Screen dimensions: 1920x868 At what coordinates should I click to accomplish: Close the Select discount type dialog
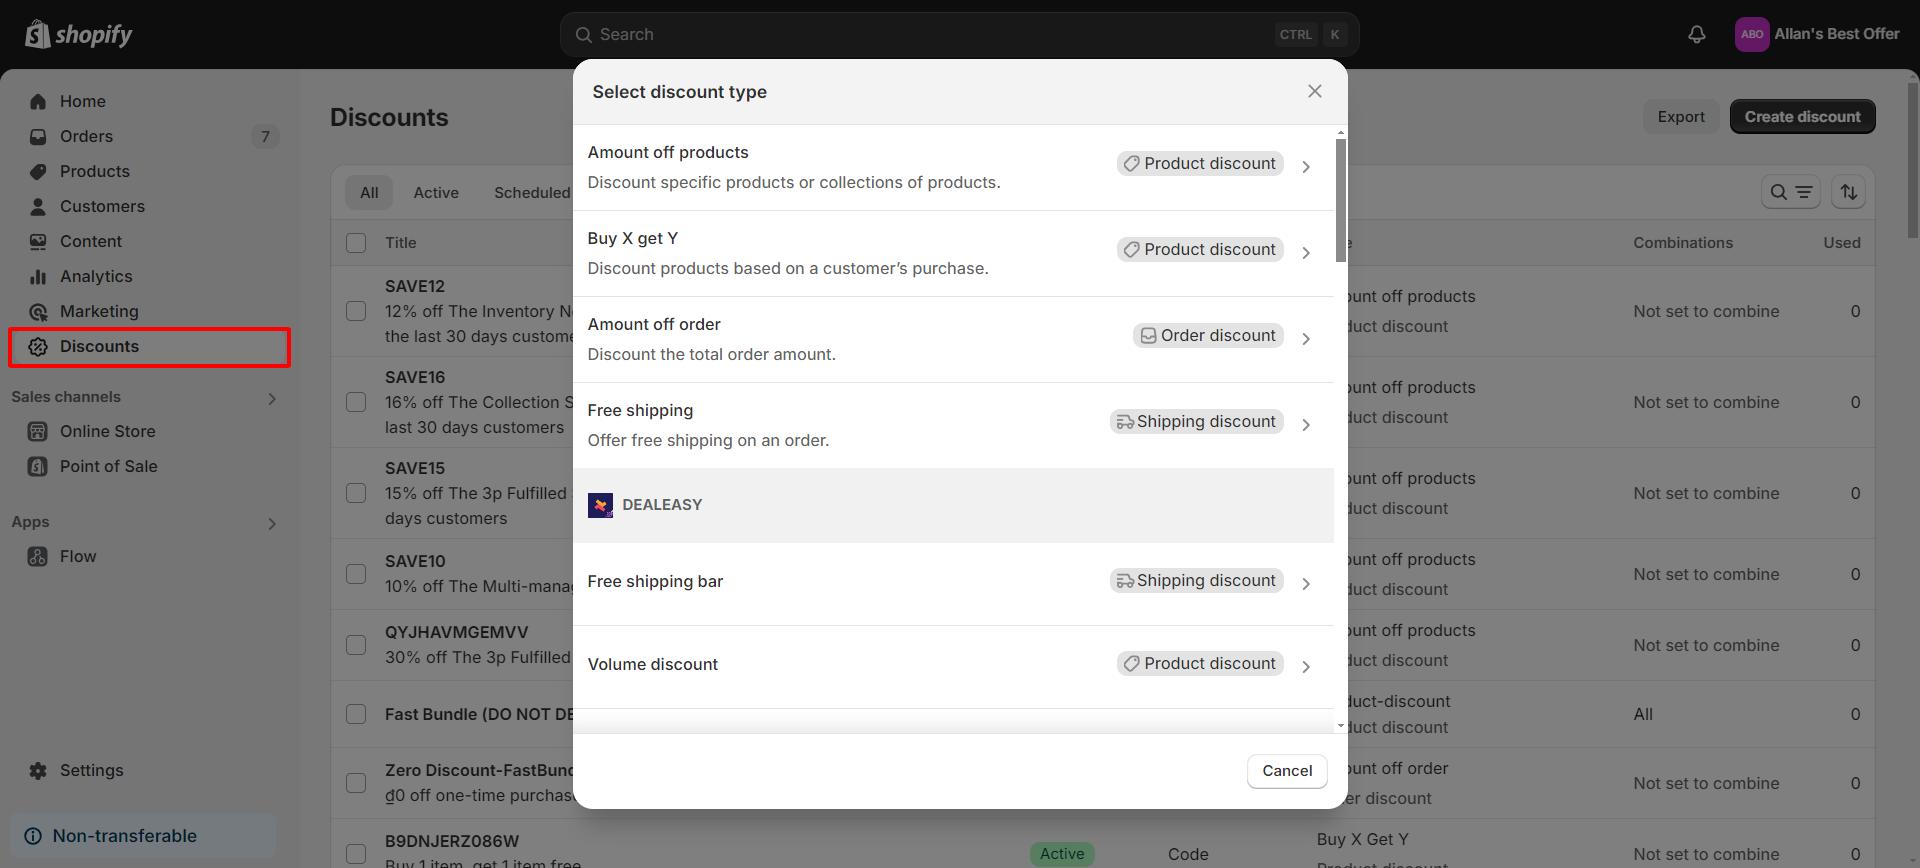click(1314, 92)
